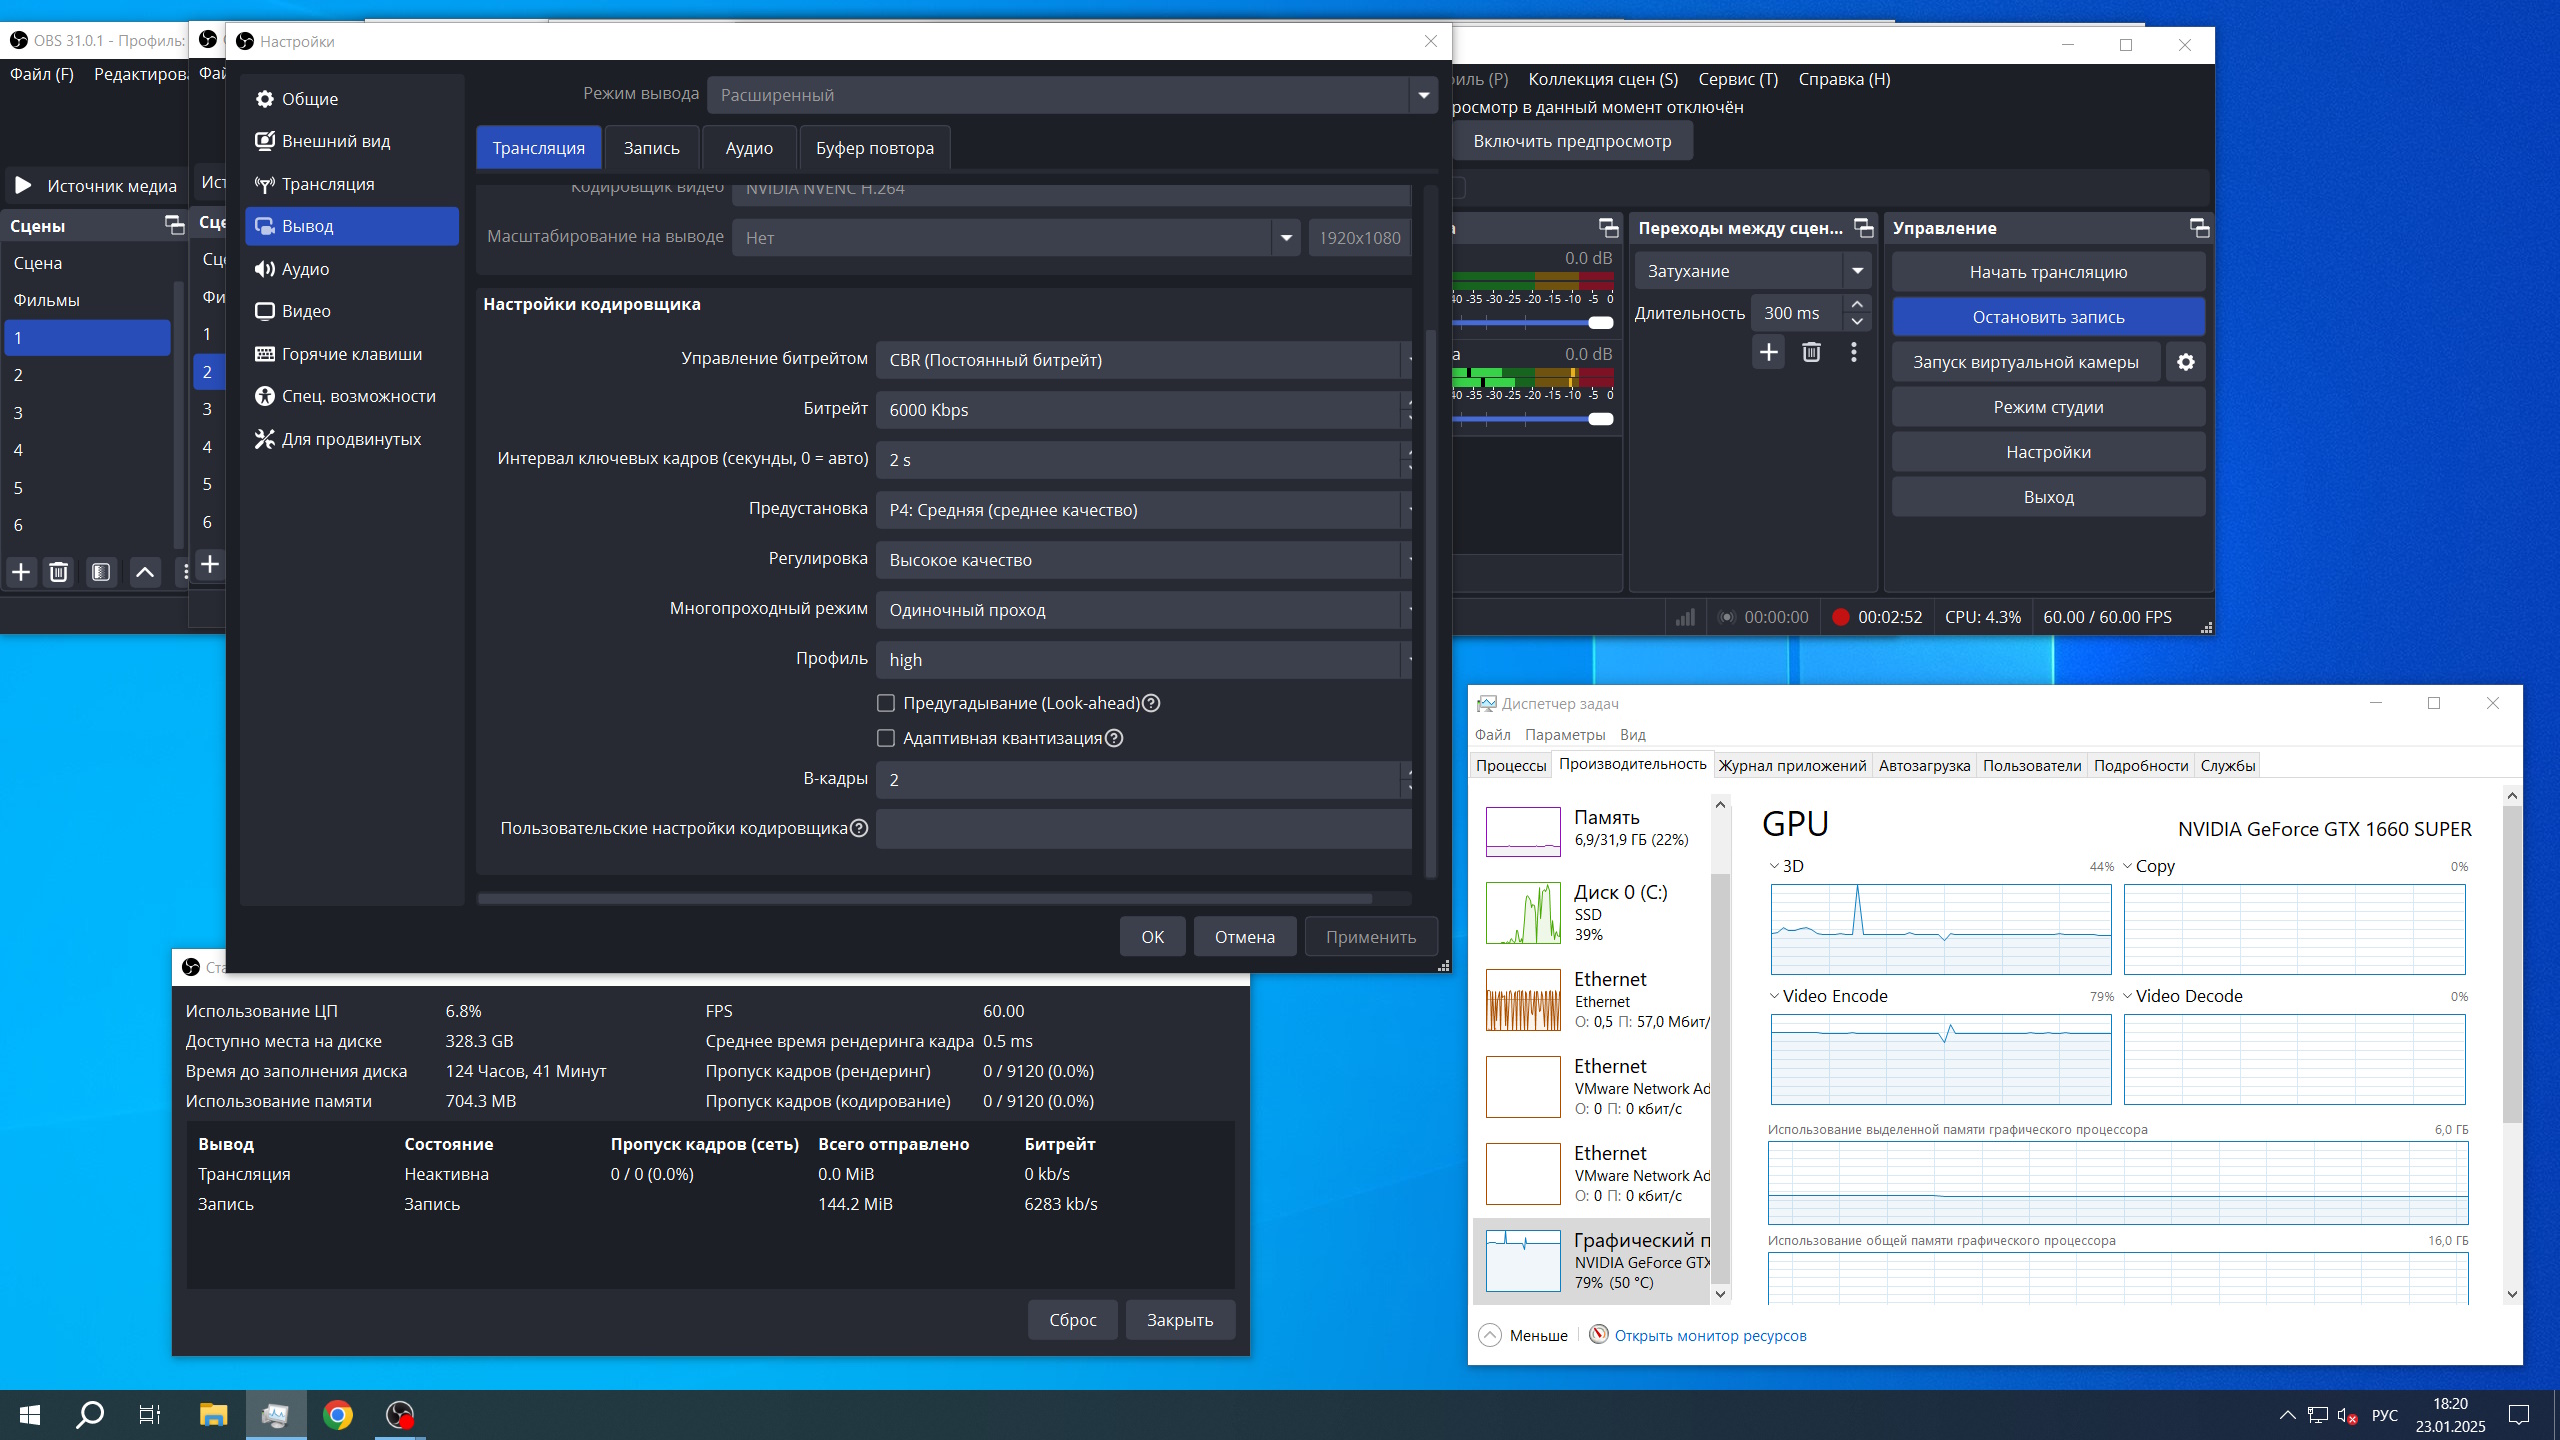The height and width of the screenshot is (1440, 2560).
Task: Click the trash icon to remove scene transition
Action: [1811, 352]
